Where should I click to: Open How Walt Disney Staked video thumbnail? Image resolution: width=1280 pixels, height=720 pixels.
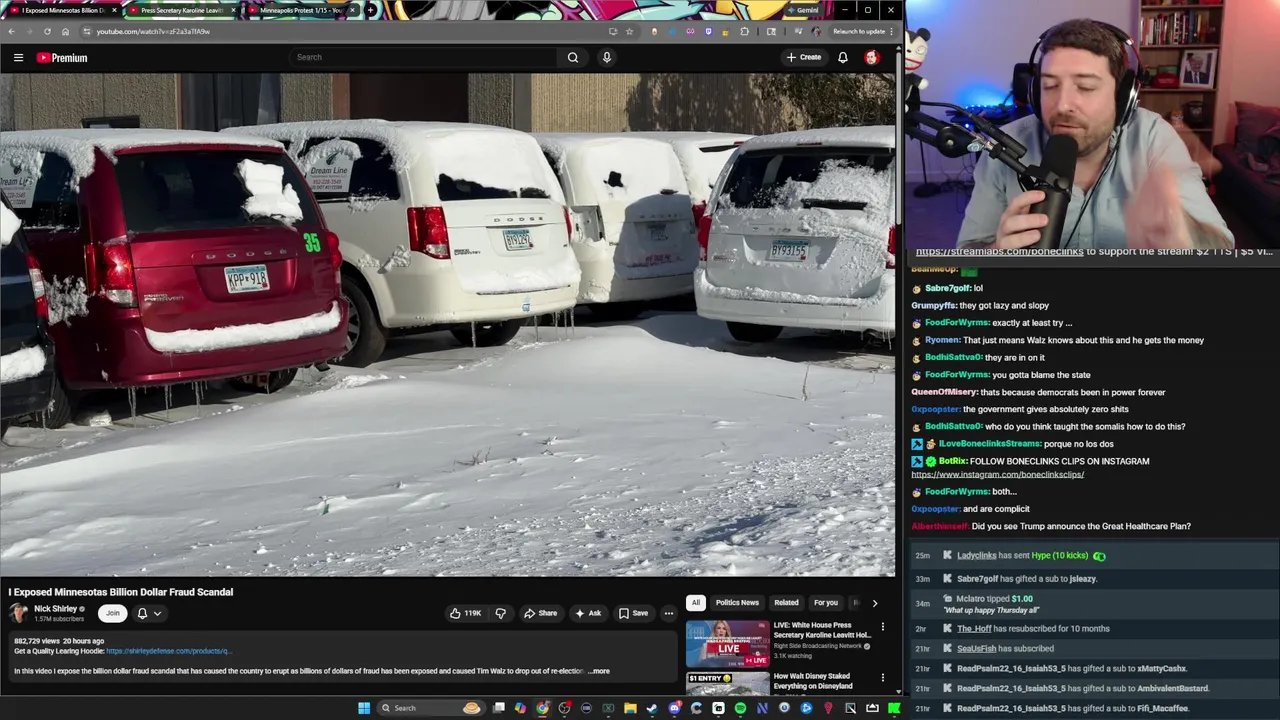(x=728, y=684)
